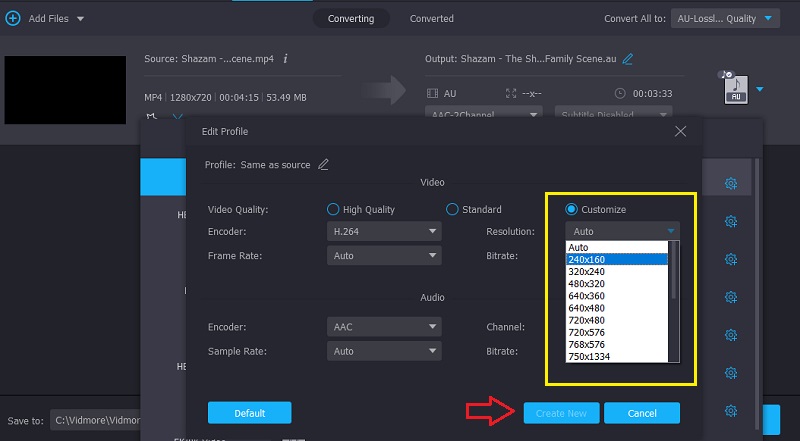Open the Sample Rate dropdown

click(384, 351)
